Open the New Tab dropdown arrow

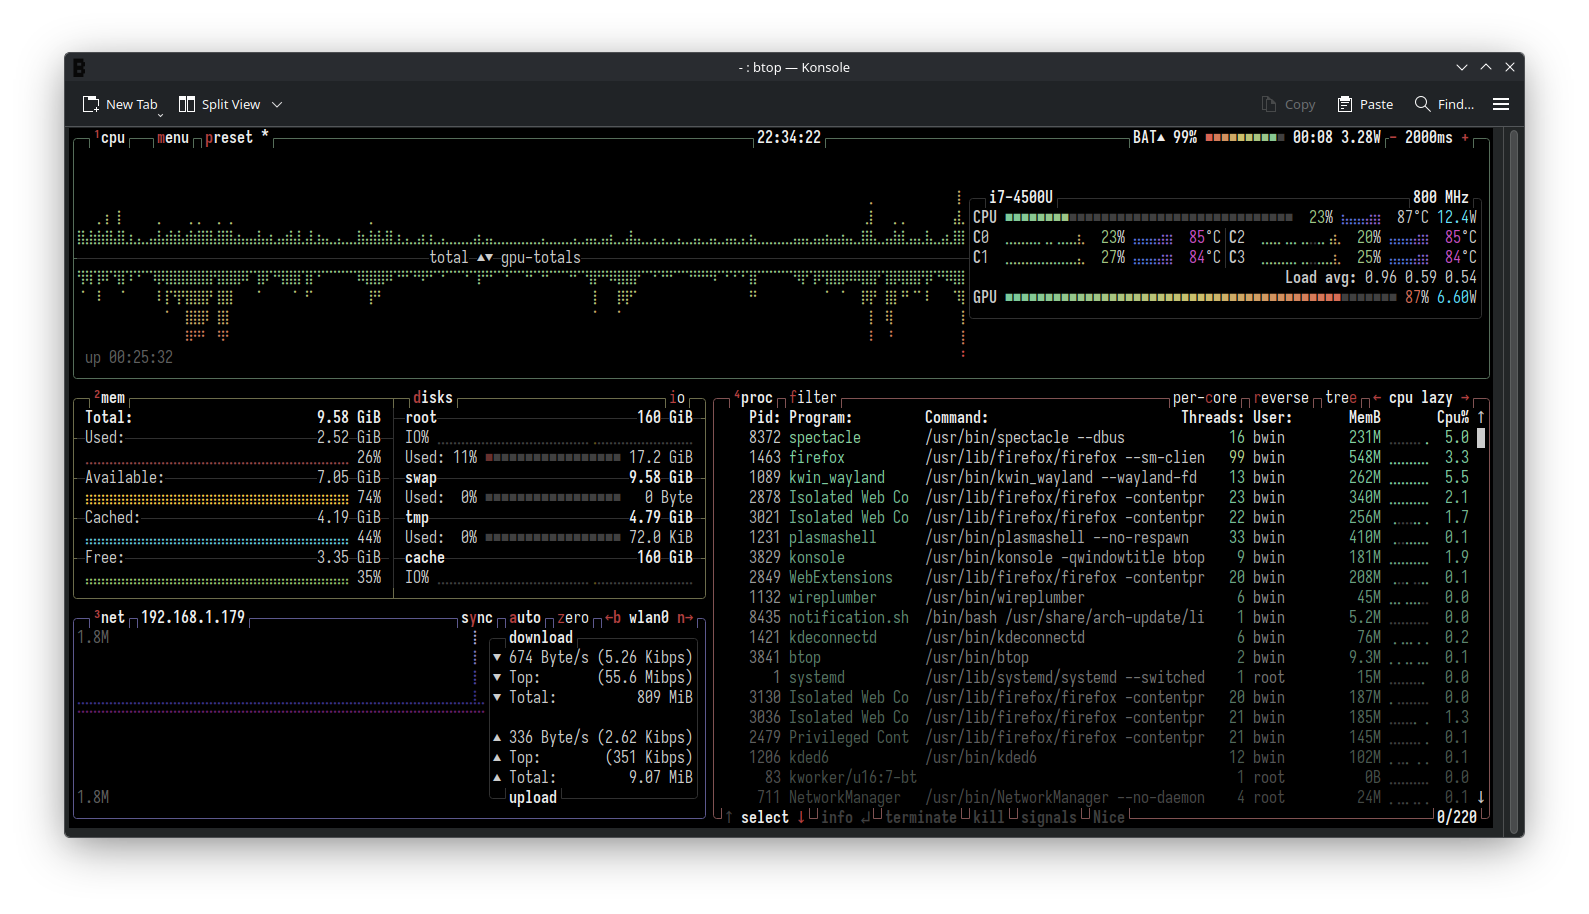click(160, 114)
